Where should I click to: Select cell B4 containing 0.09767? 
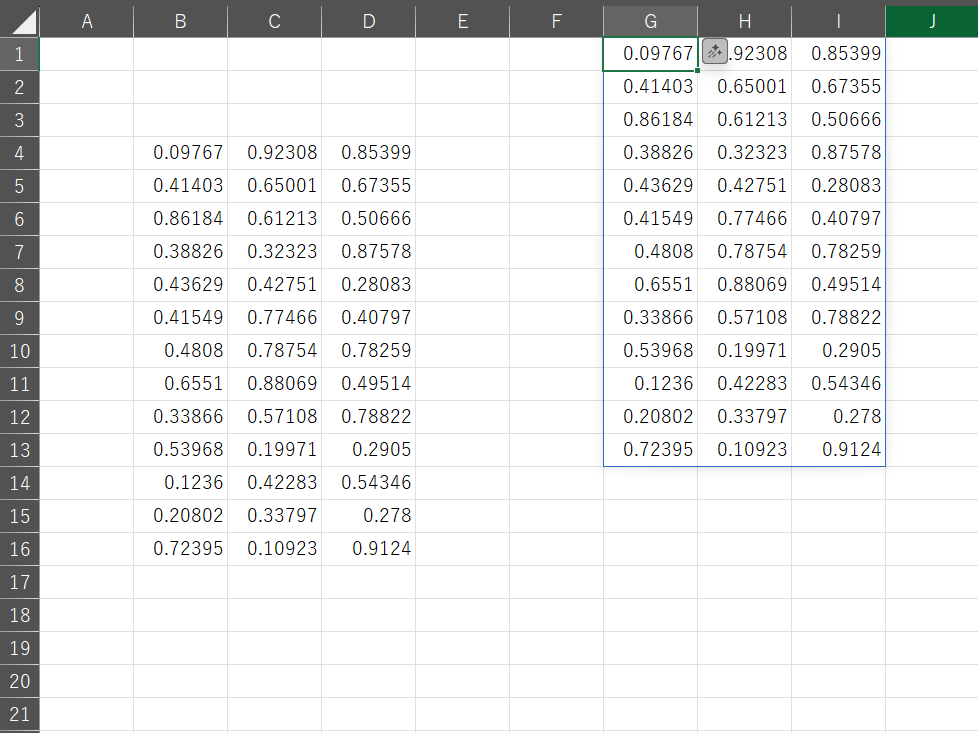[181, 153]
